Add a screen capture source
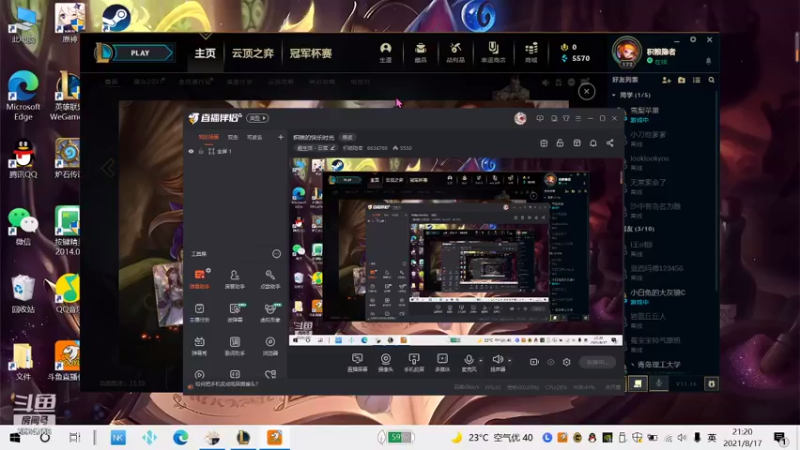Screen dimensions: 800x450 [357, 362]
